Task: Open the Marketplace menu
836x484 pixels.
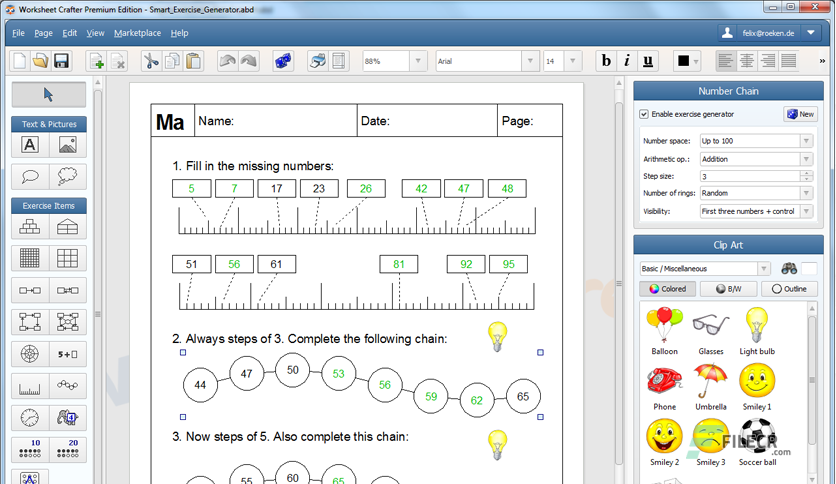Action: (x=137, y=33)
